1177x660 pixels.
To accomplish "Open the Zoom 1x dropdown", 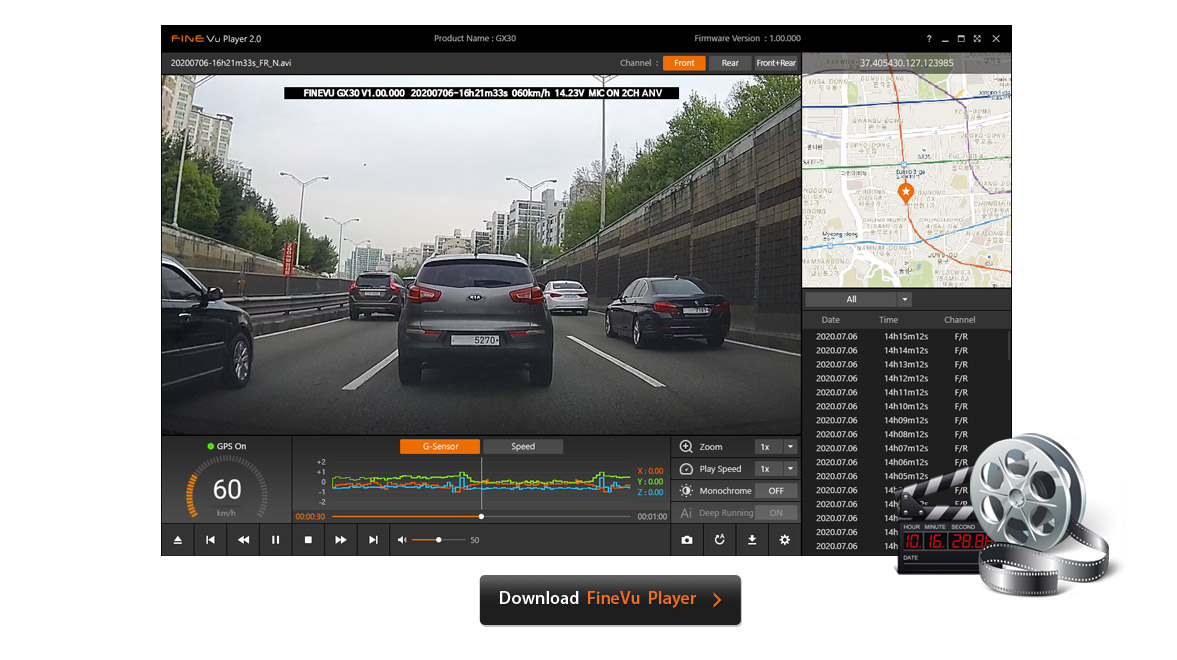I will pyautogui.click(x=776, y=447).
